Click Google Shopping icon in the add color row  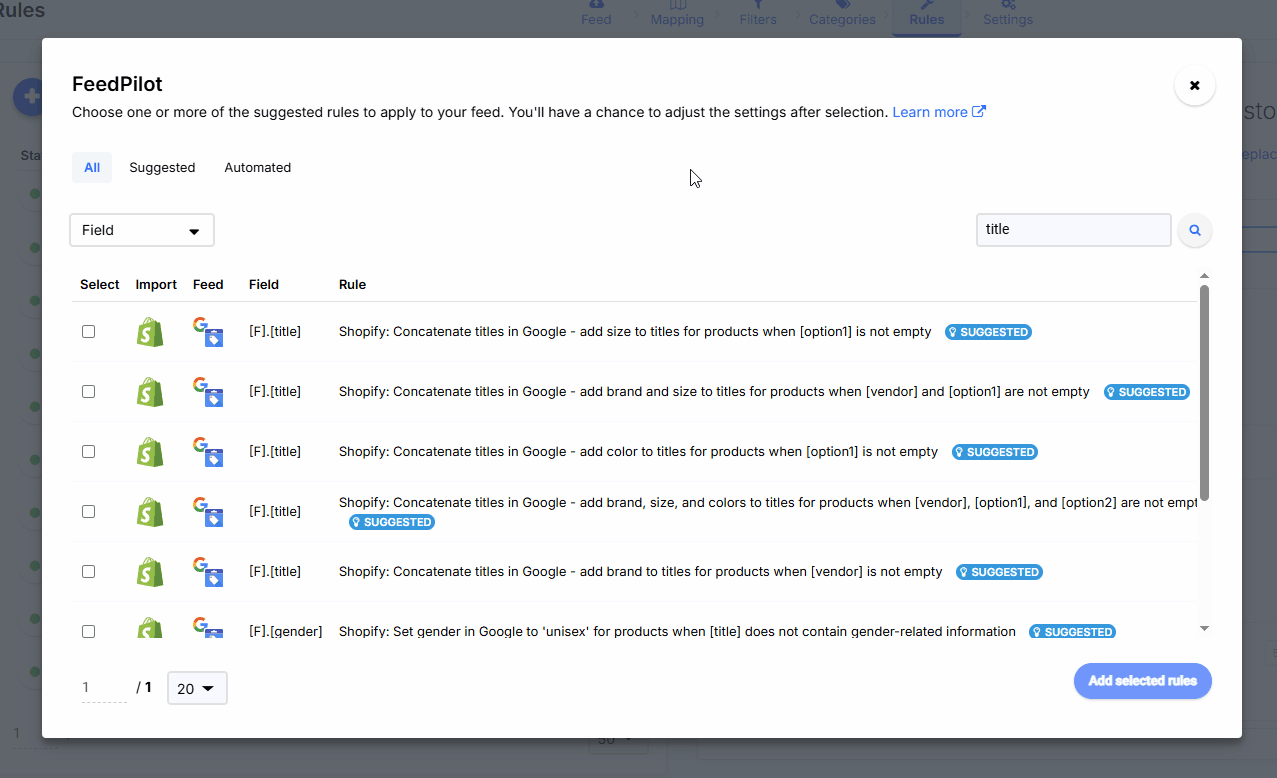click(x=208, y=452)
